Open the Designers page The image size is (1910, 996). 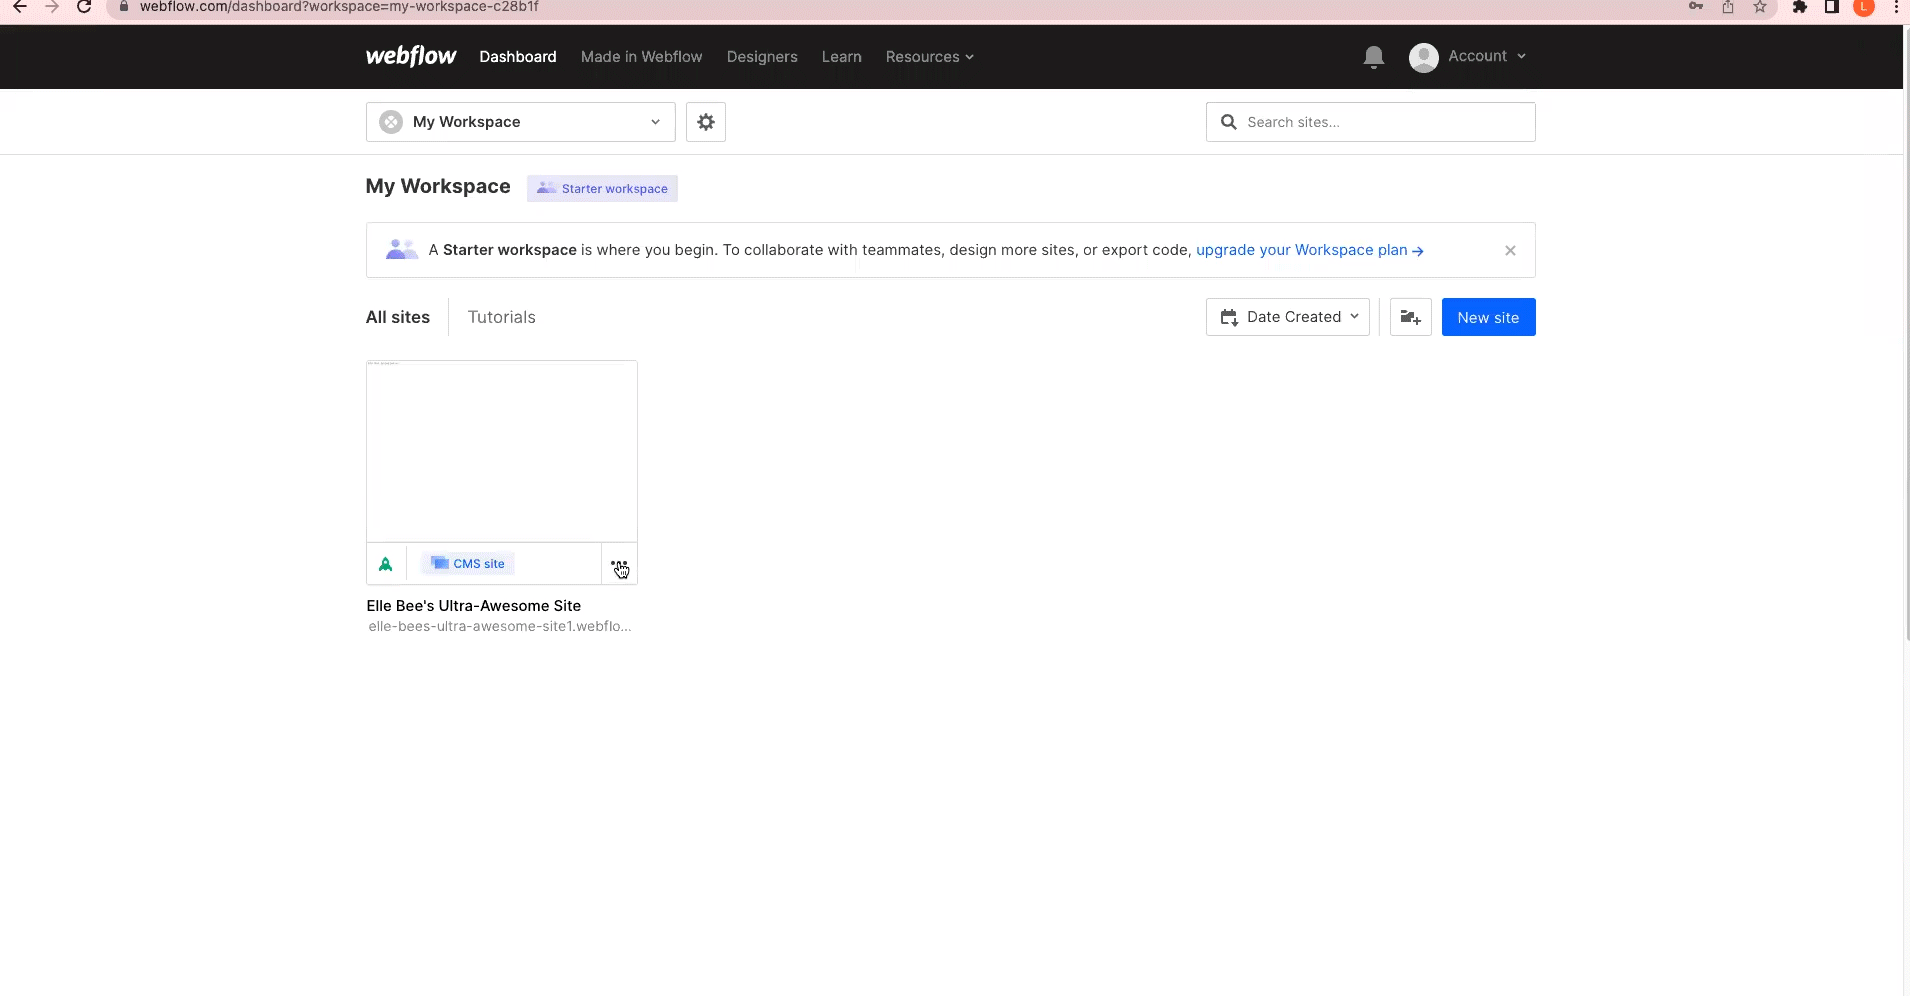762,57
